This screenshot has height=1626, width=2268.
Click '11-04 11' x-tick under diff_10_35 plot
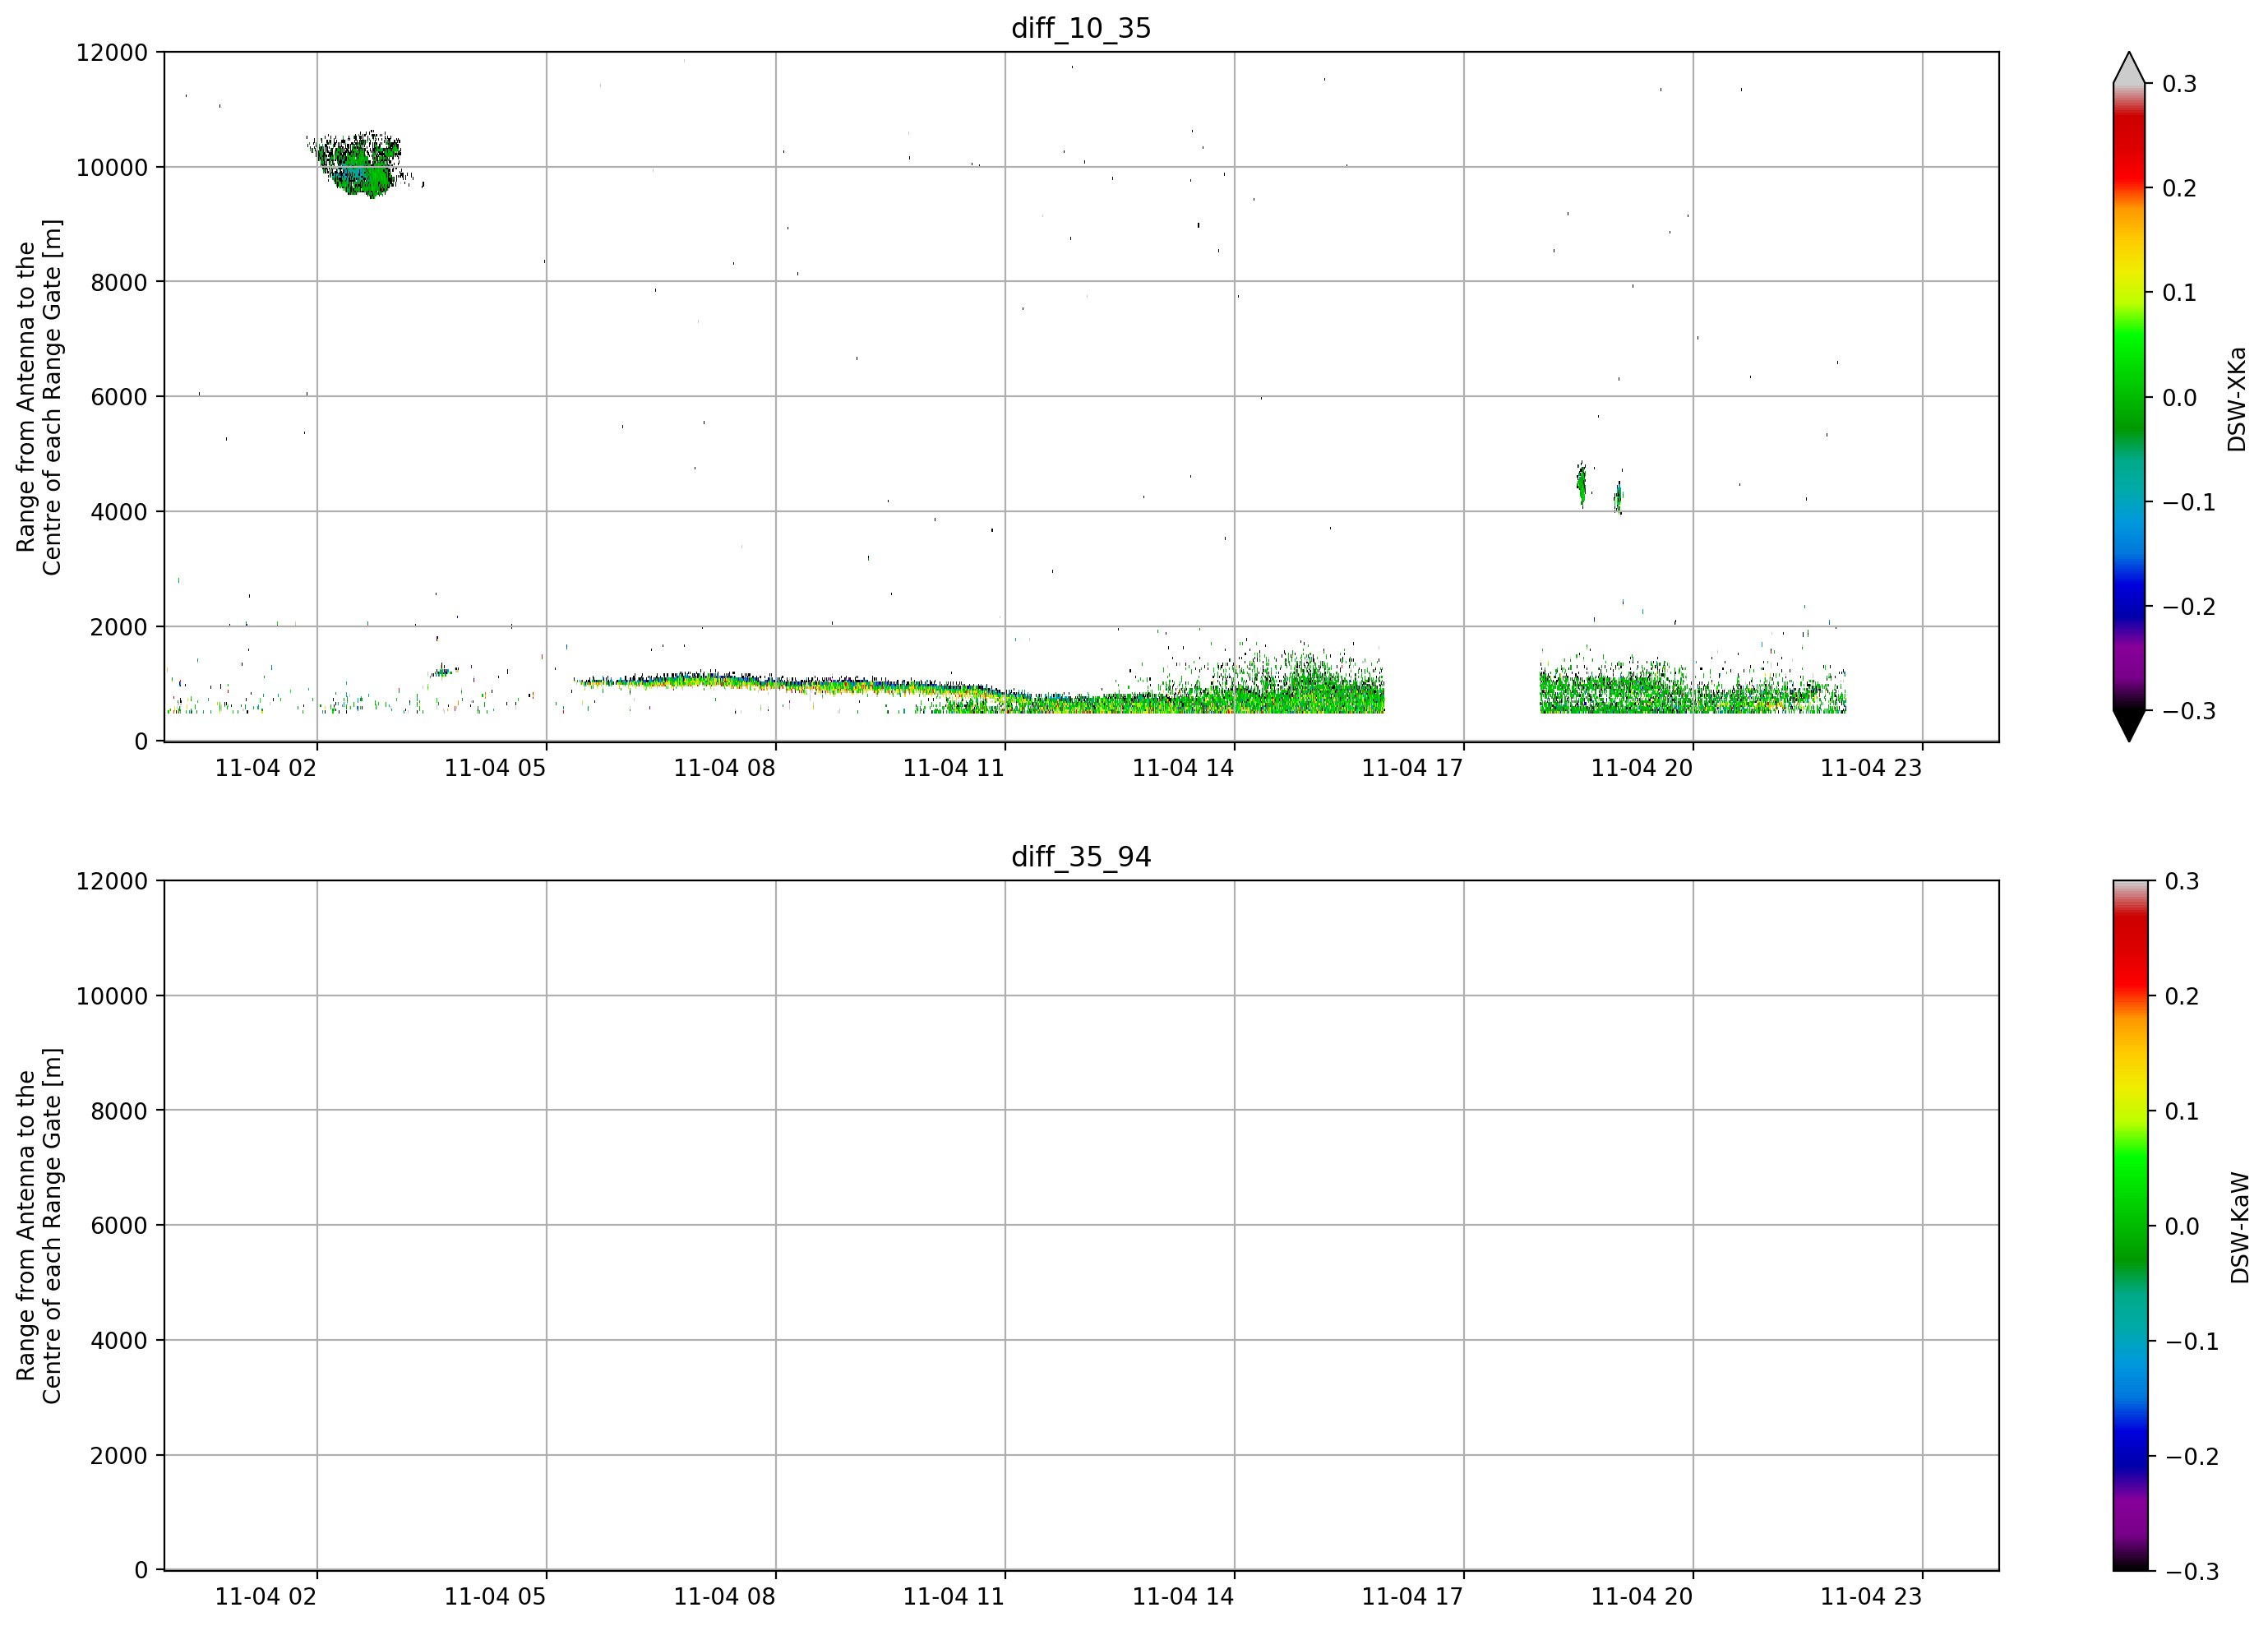(954, 768)
